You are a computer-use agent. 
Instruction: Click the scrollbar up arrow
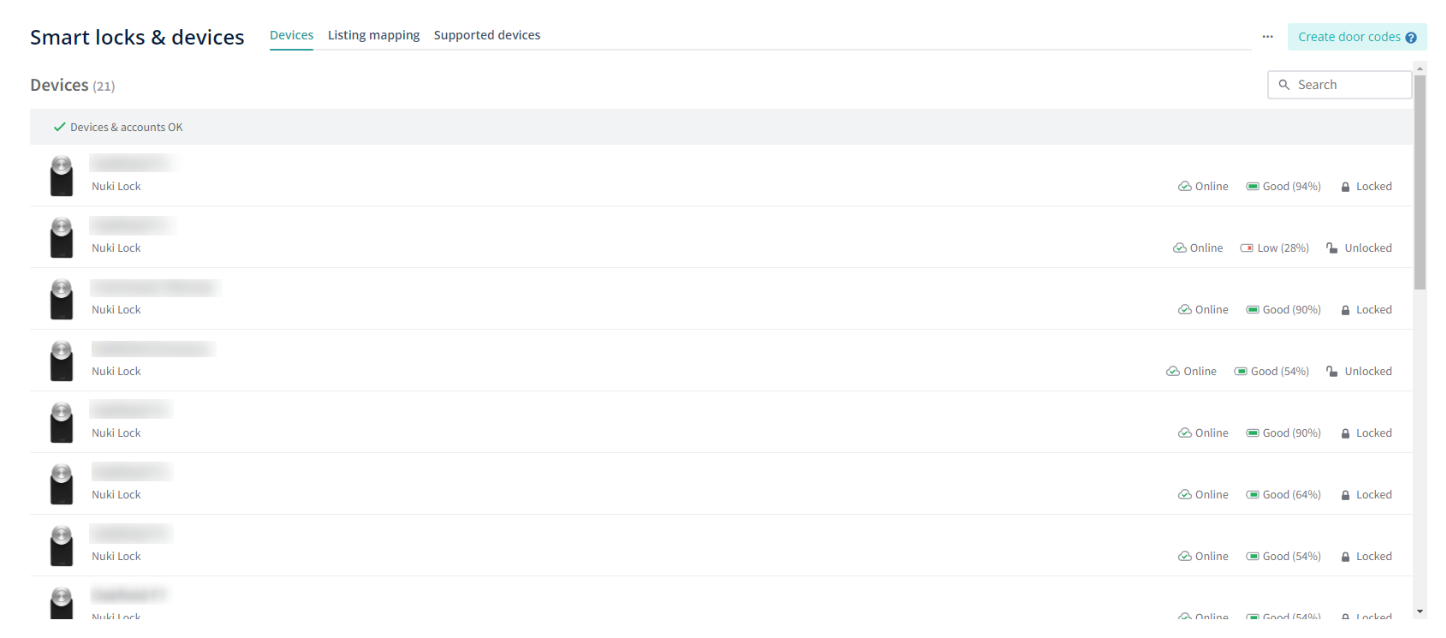1420,68
